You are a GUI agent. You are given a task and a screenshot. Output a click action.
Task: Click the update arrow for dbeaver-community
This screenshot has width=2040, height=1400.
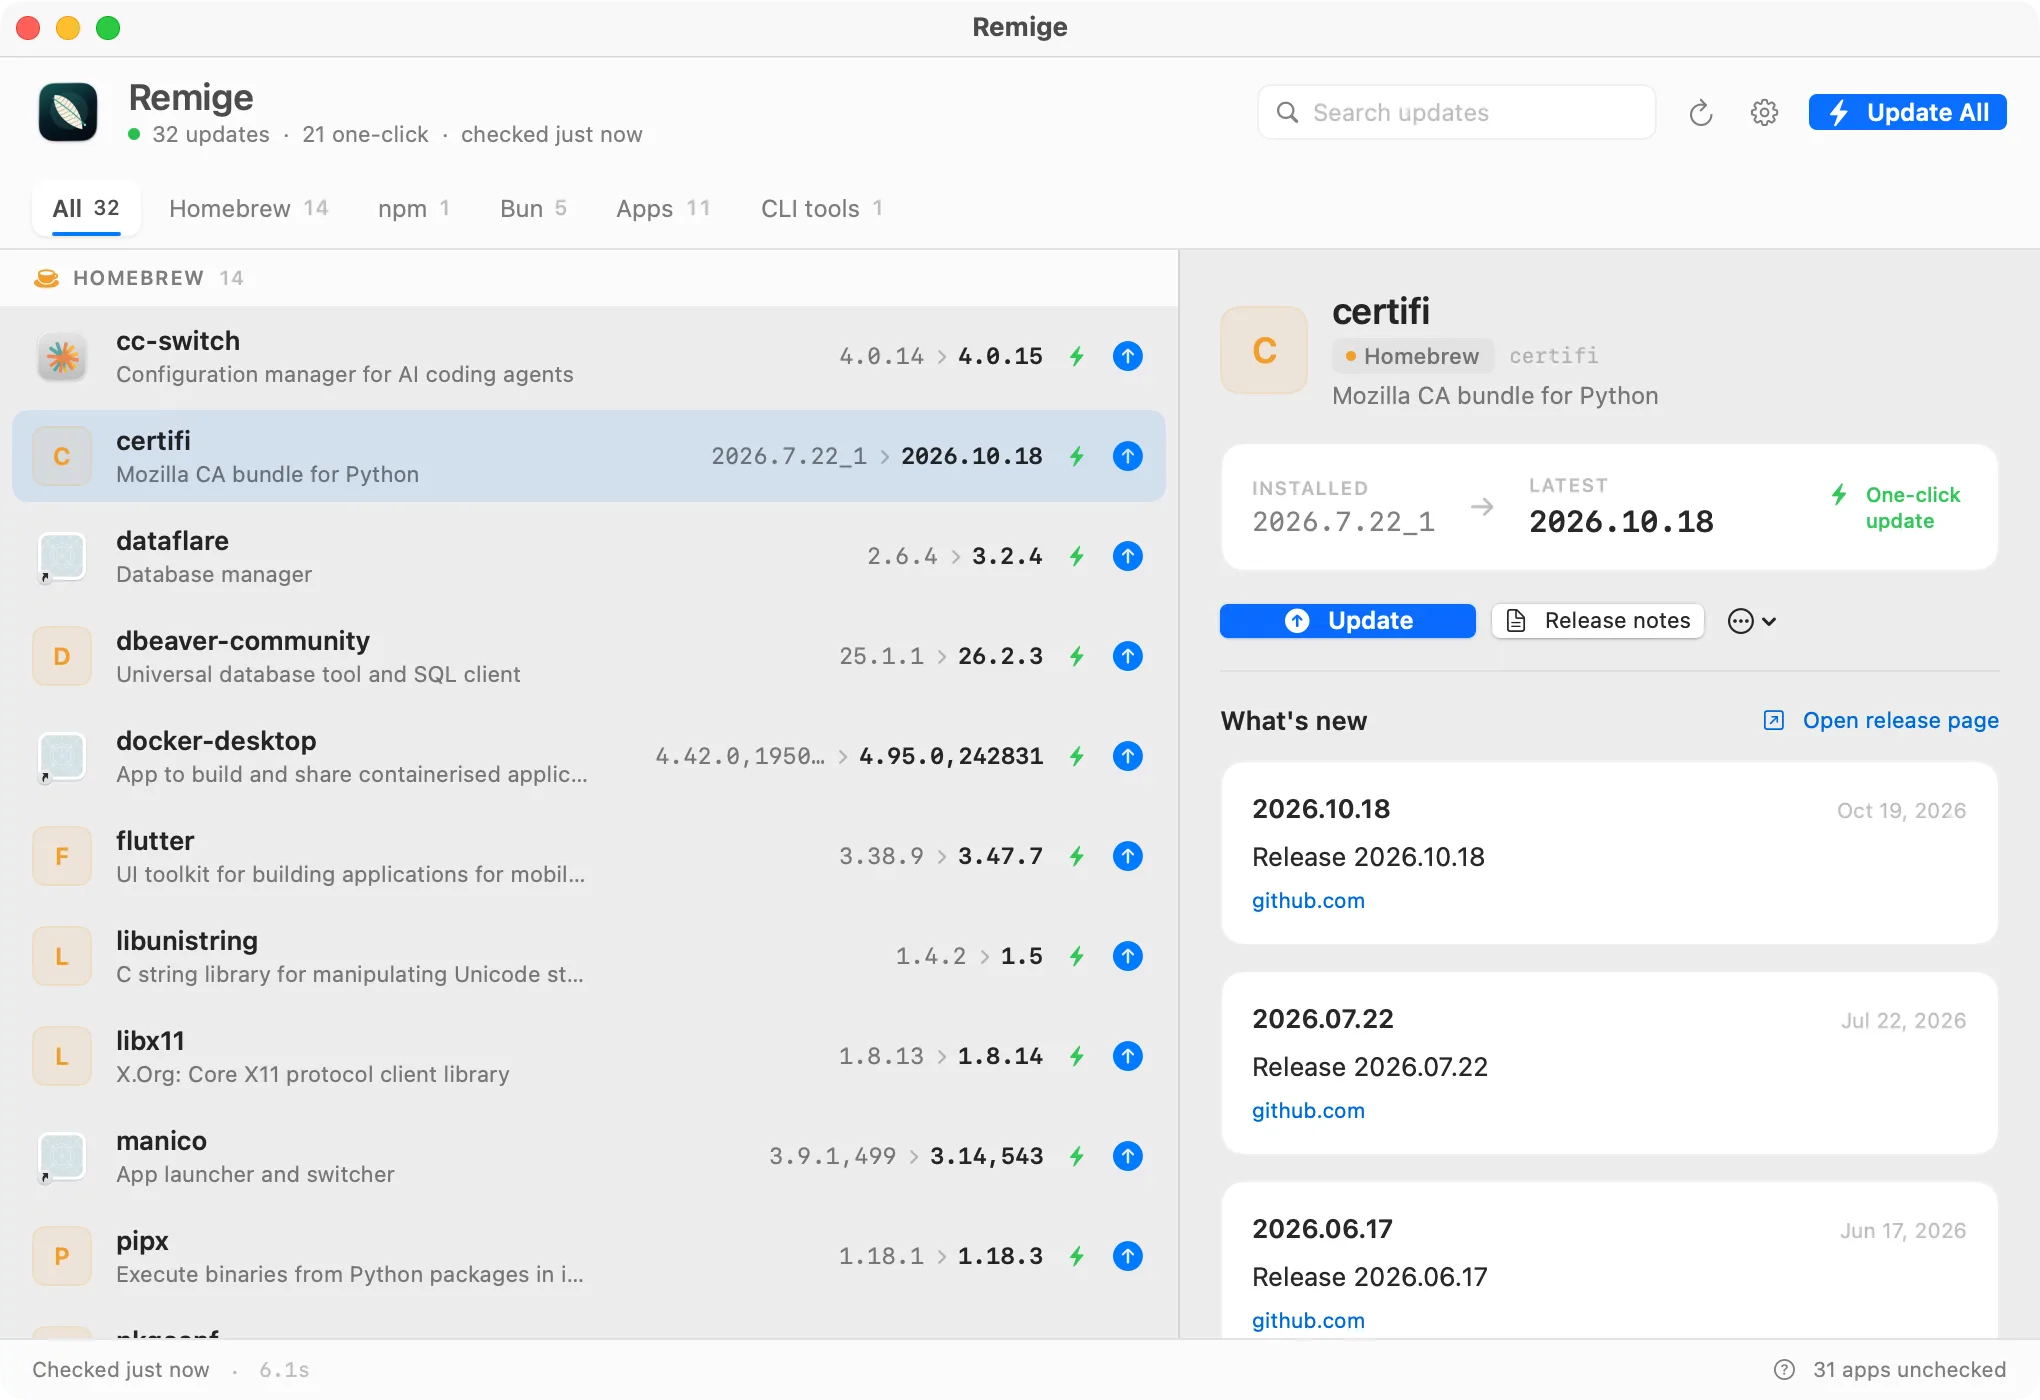(1127, 656)
